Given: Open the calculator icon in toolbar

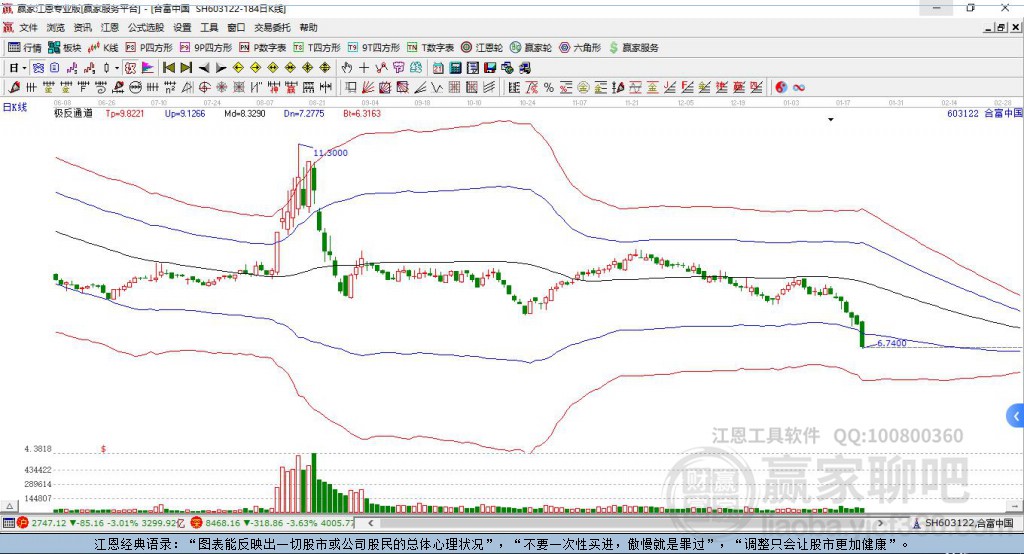Looking at the screenshot, I should coord(455,68).
